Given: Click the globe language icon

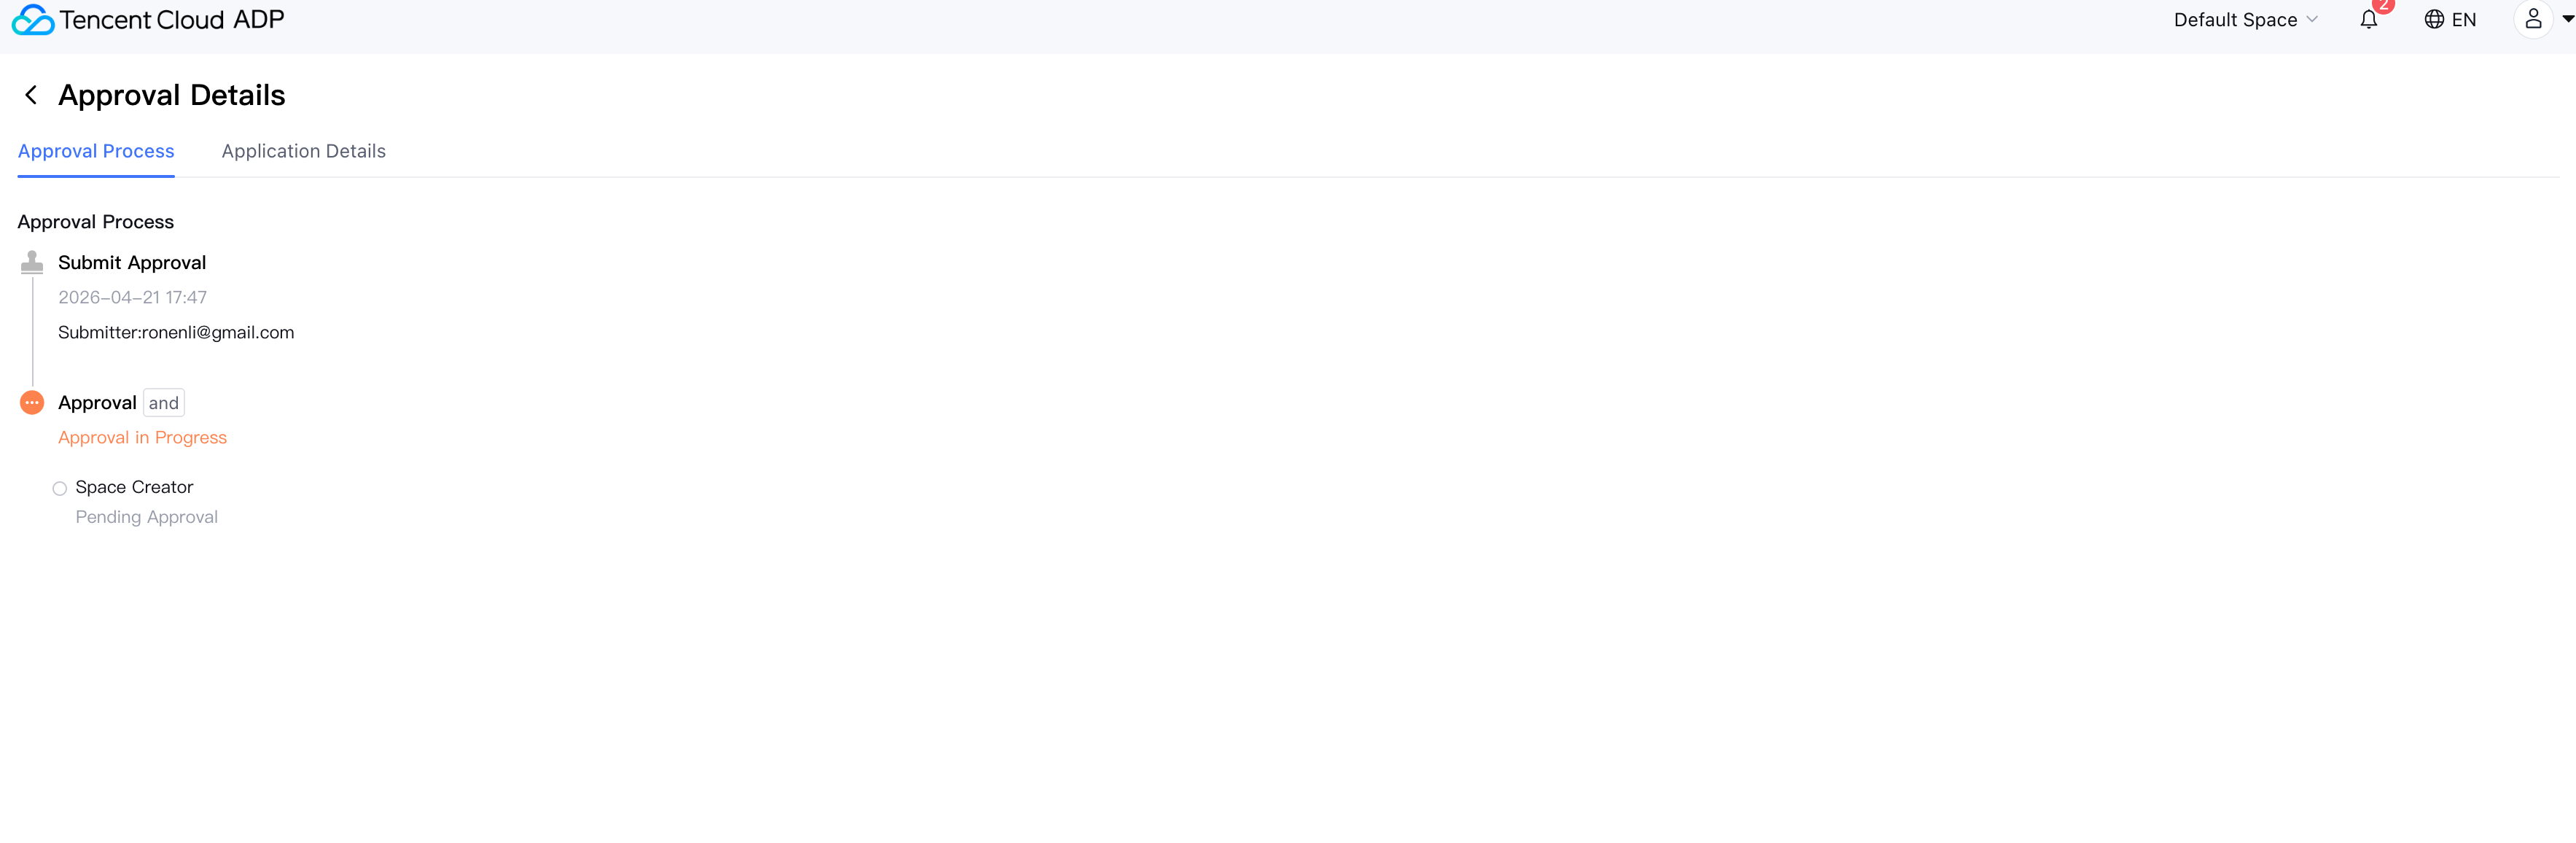Looking at the screenshot, I should click(2434, 19).
